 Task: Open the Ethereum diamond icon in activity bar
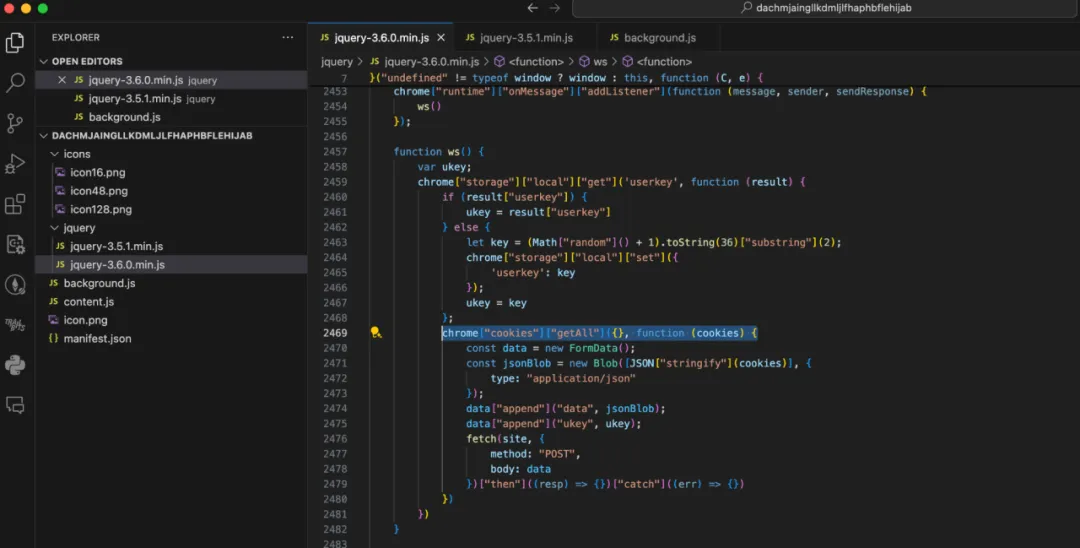click(x=15, y=284)
